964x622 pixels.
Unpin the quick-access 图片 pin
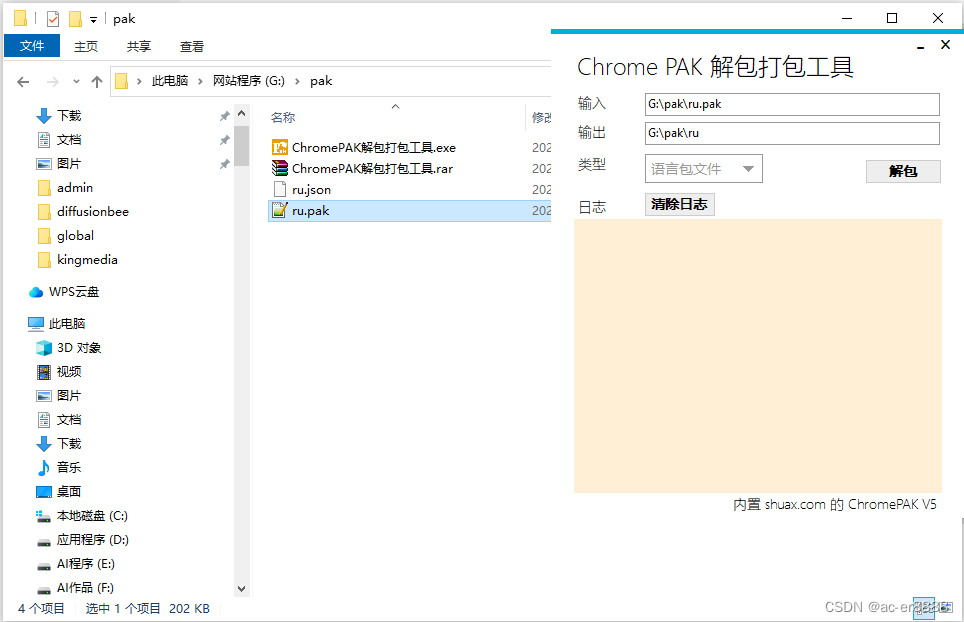[x=225, y=164]
